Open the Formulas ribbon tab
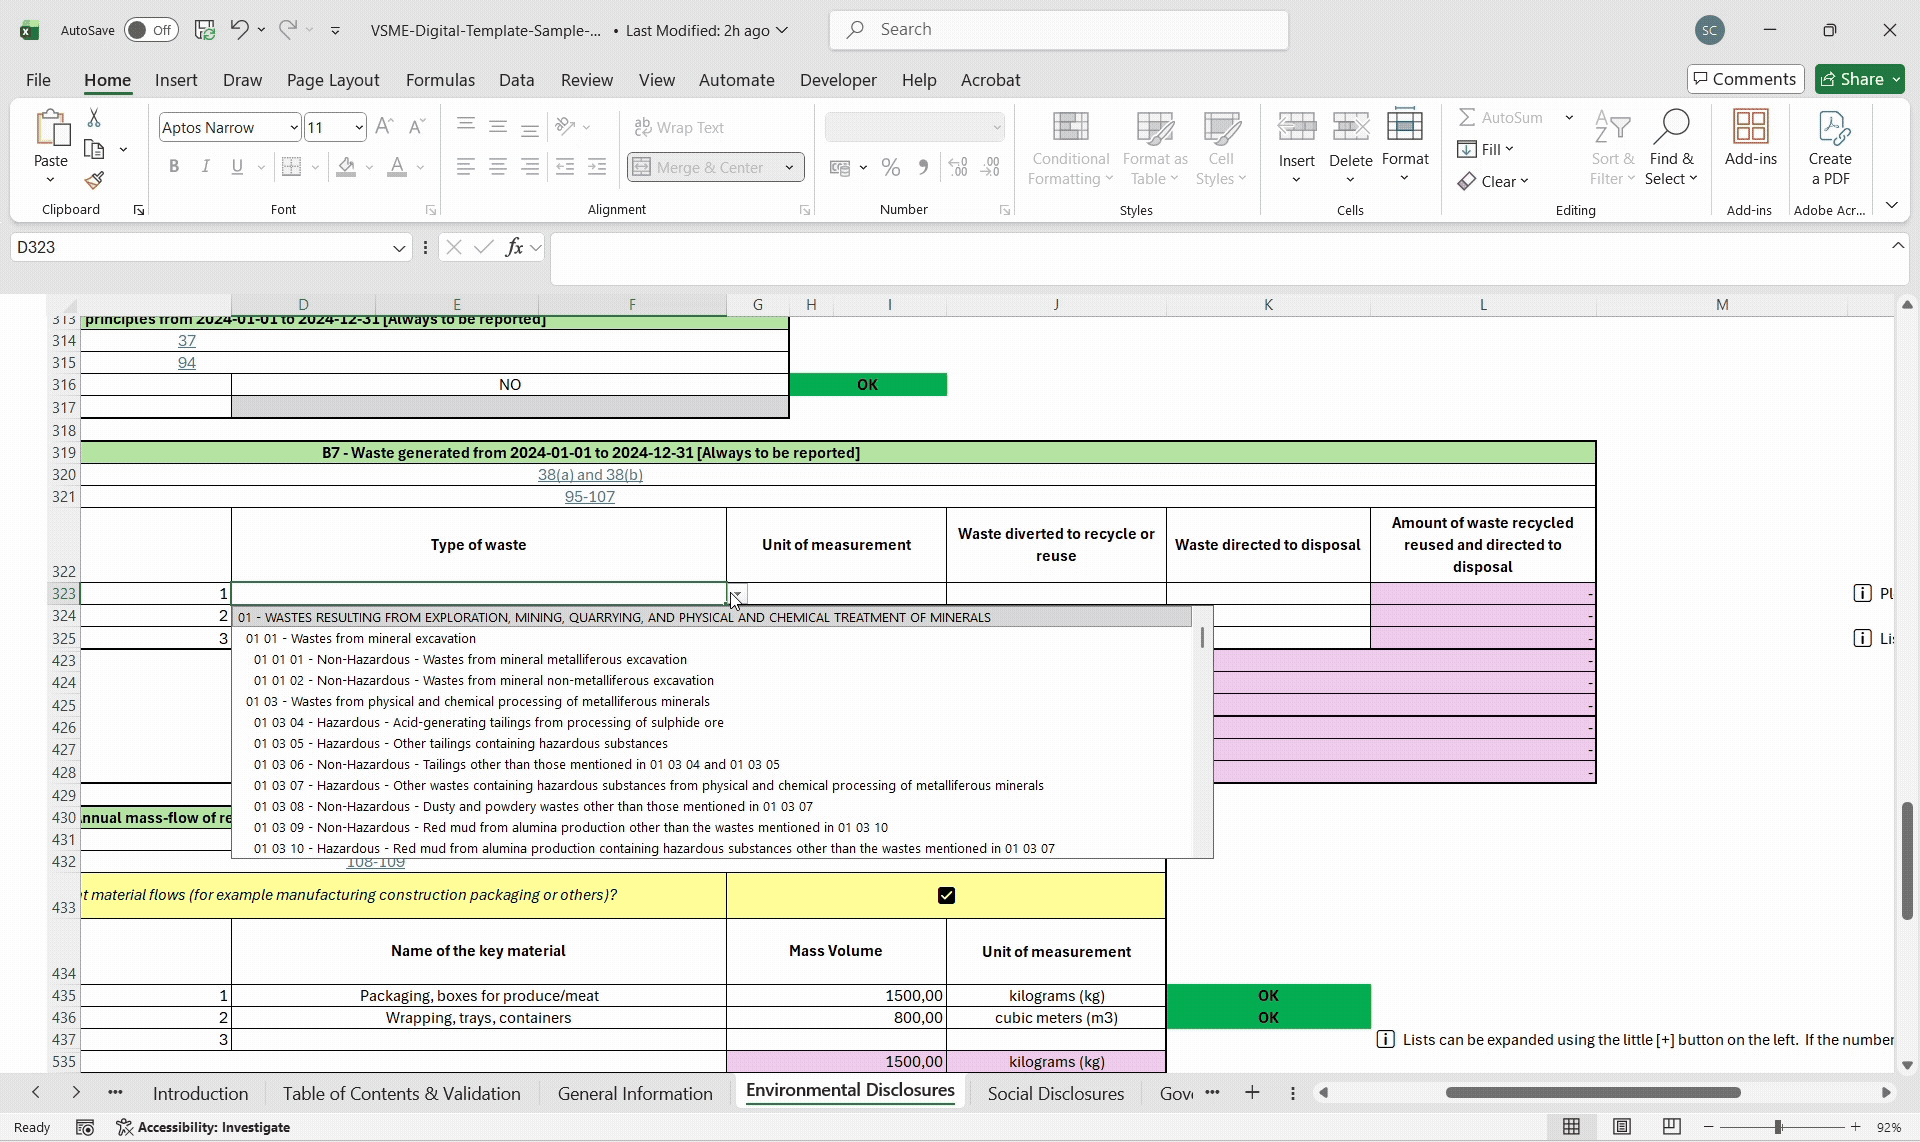 point(440,80)
